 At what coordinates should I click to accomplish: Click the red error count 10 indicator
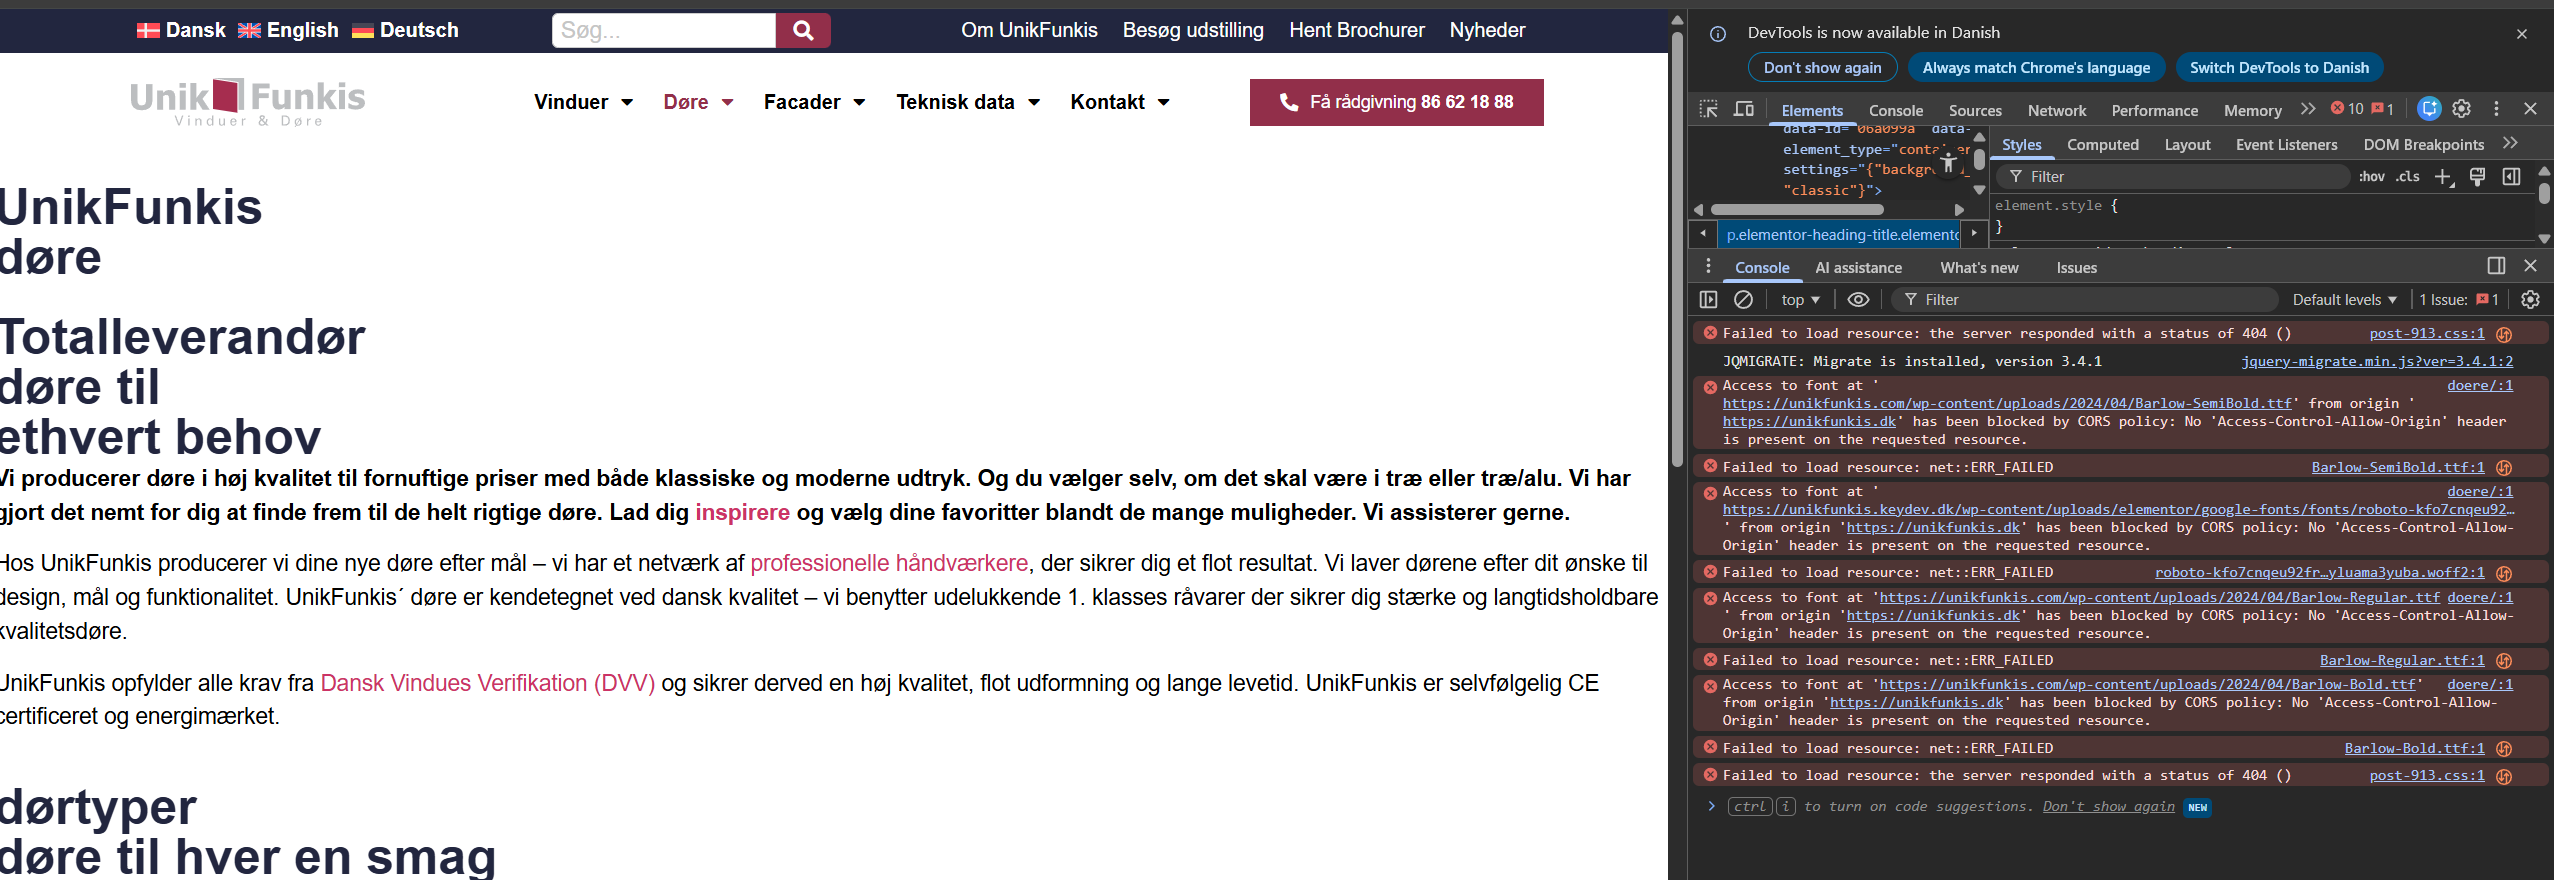(x=2347, y=108)
